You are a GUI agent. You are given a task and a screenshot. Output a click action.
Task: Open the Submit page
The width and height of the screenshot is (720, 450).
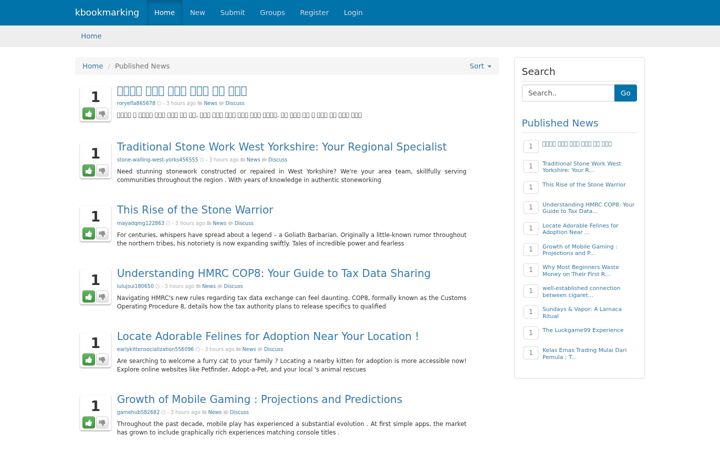pyautogui.click(x=232, y=12)
